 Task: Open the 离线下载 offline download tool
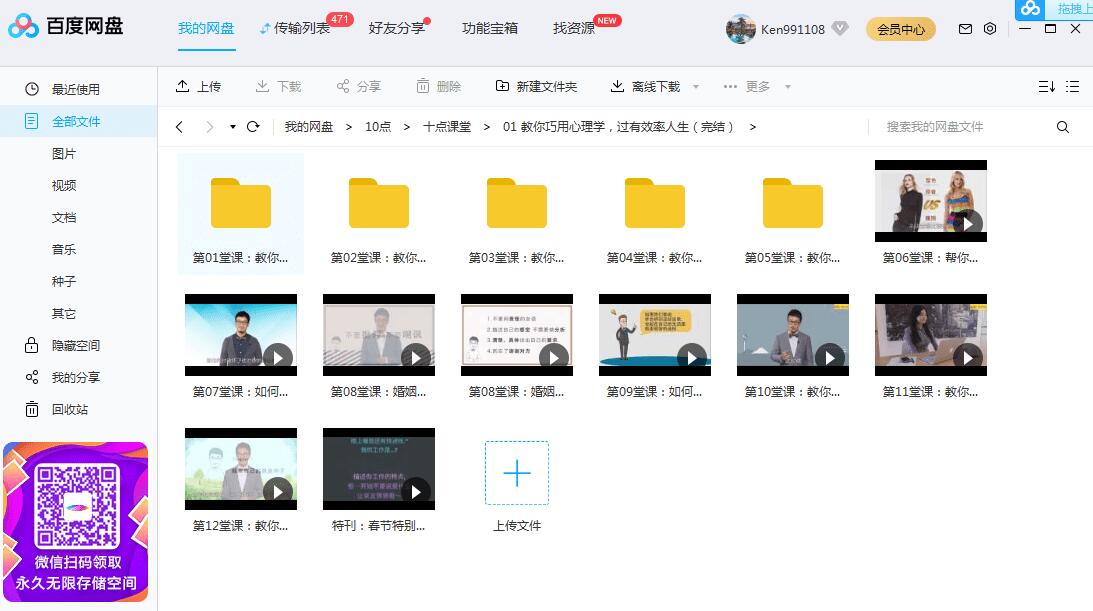pyautogui.click(x=644, y=87)
